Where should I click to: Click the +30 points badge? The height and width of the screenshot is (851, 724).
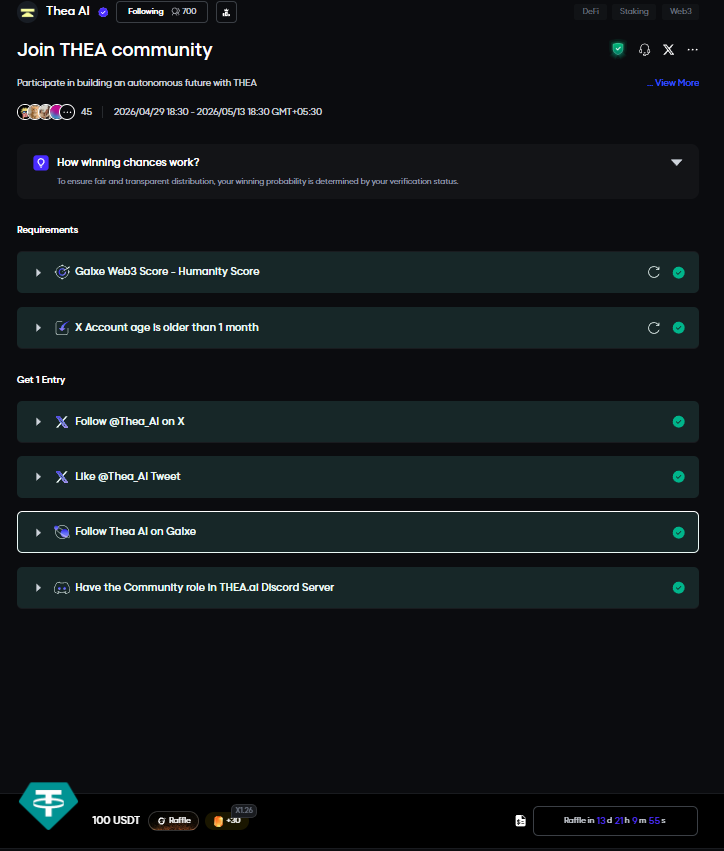tap(227, 821)
